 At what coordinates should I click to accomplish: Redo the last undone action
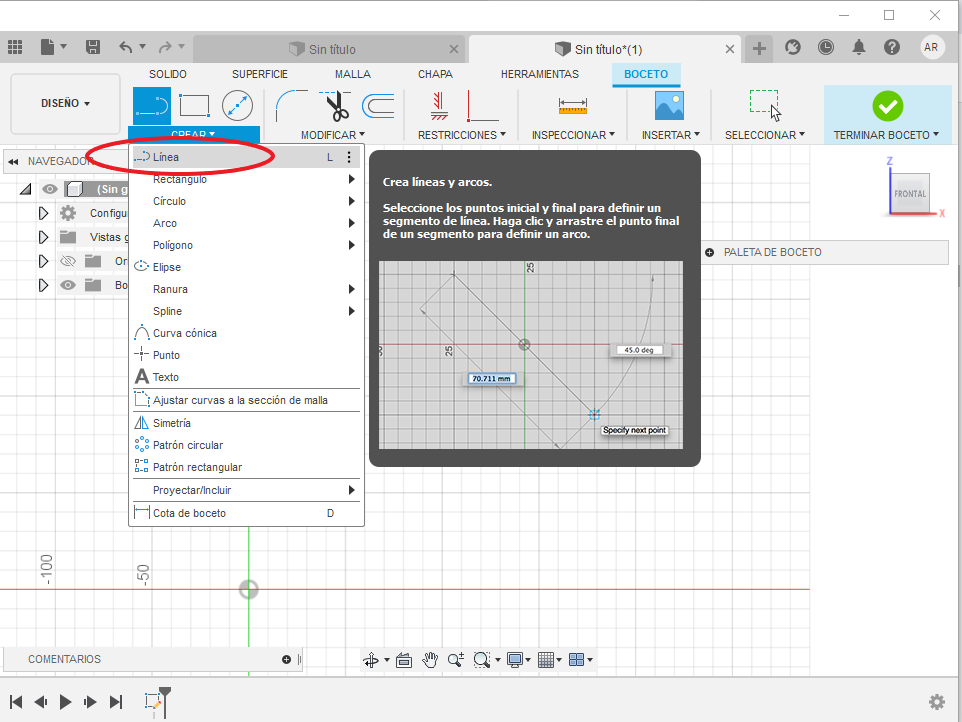tap(165, 47)
